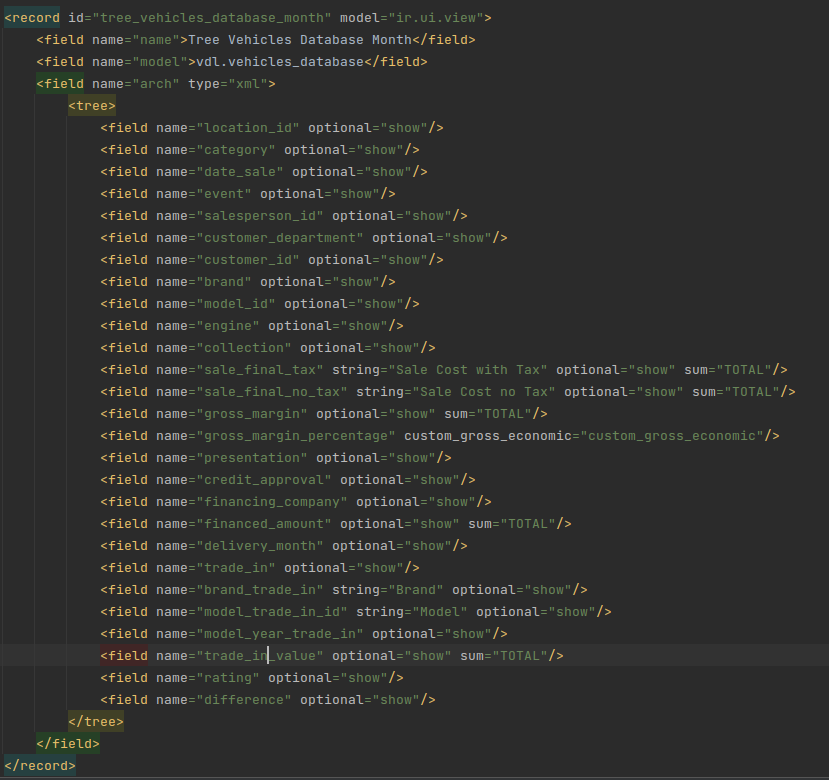Screen dimensions: 829x780
Task: Click the "brand_trade_in" field name
Action: coord(260,590)
